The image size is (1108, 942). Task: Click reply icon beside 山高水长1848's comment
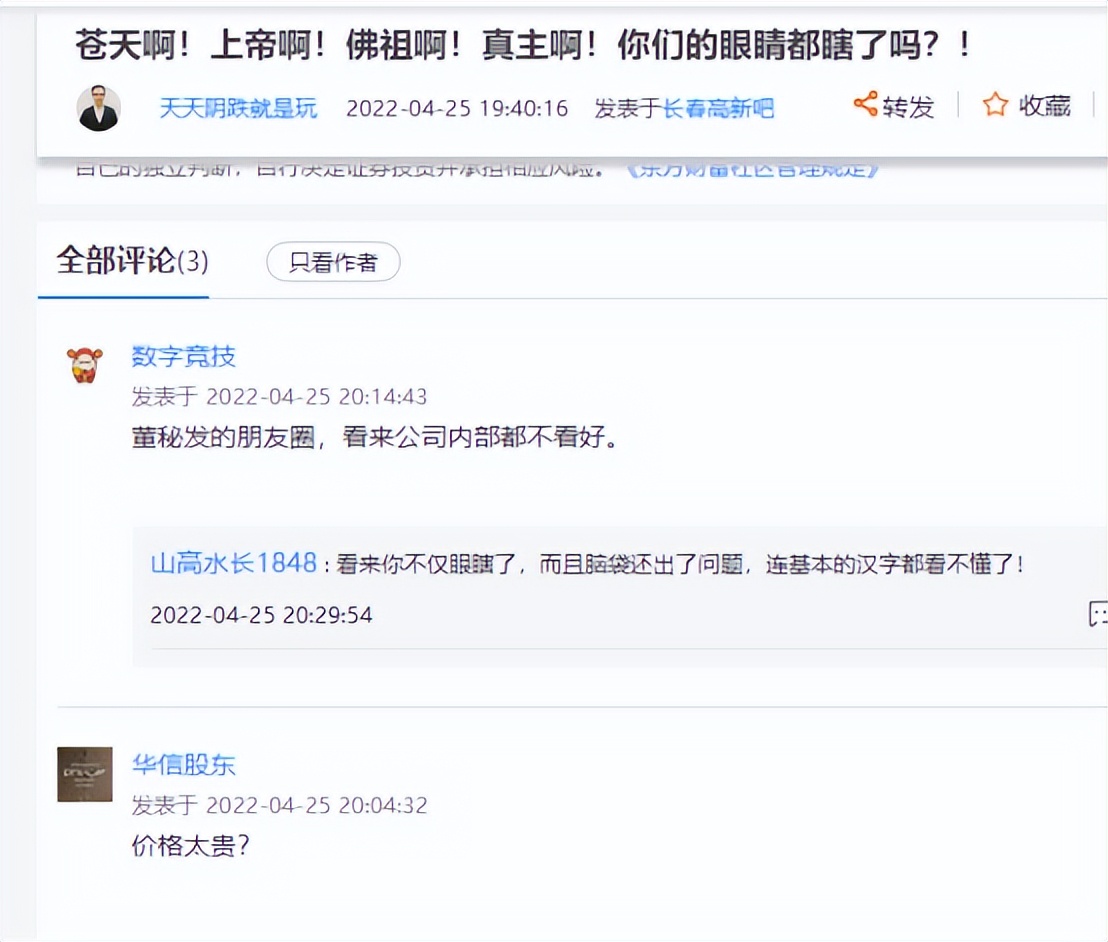point(1098,614)
